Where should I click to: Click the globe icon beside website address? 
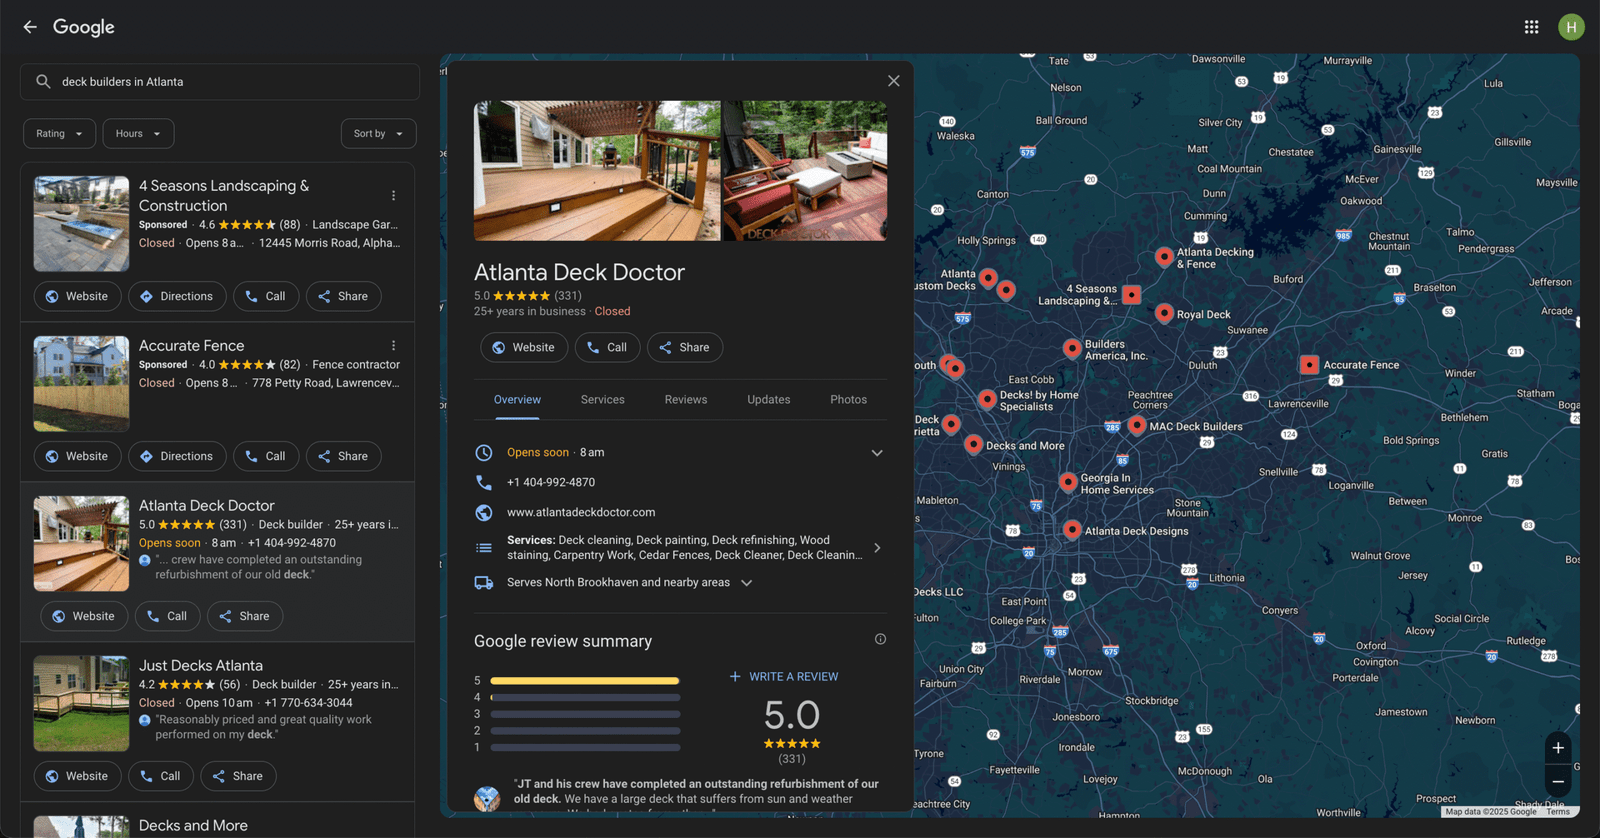pyautogui.click(x=484, y=512)
